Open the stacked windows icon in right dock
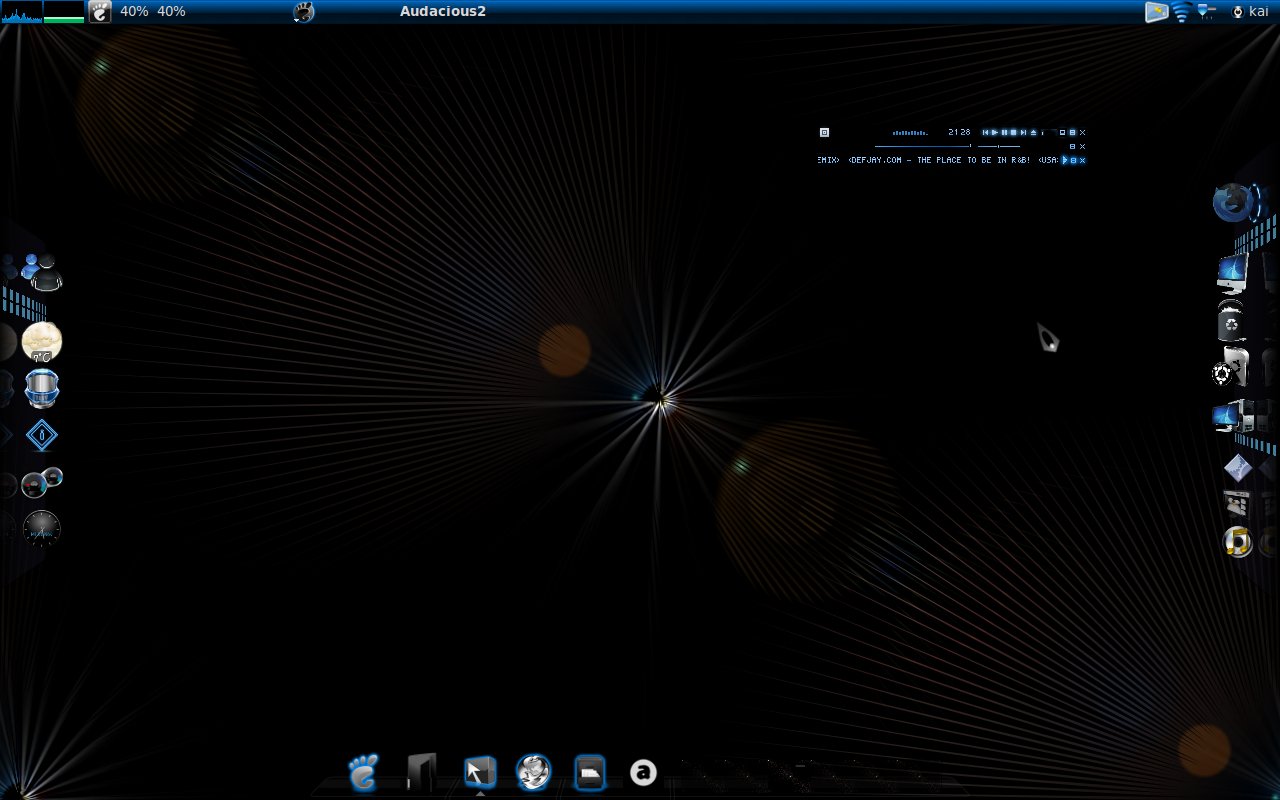This screenshot has height=800, width=1280. pos(1237,503)
